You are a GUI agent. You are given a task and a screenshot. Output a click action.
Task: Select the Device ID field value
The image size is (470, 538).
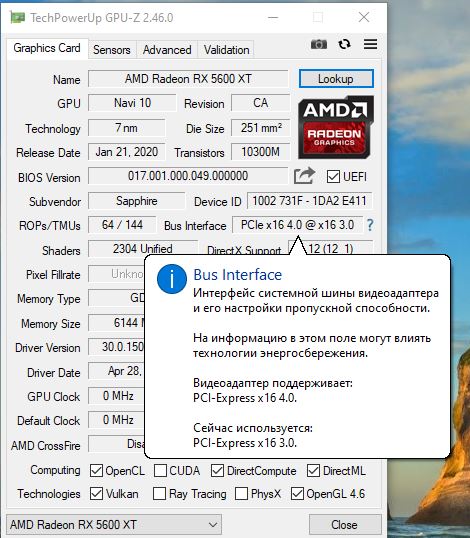[x=309, y=201]
